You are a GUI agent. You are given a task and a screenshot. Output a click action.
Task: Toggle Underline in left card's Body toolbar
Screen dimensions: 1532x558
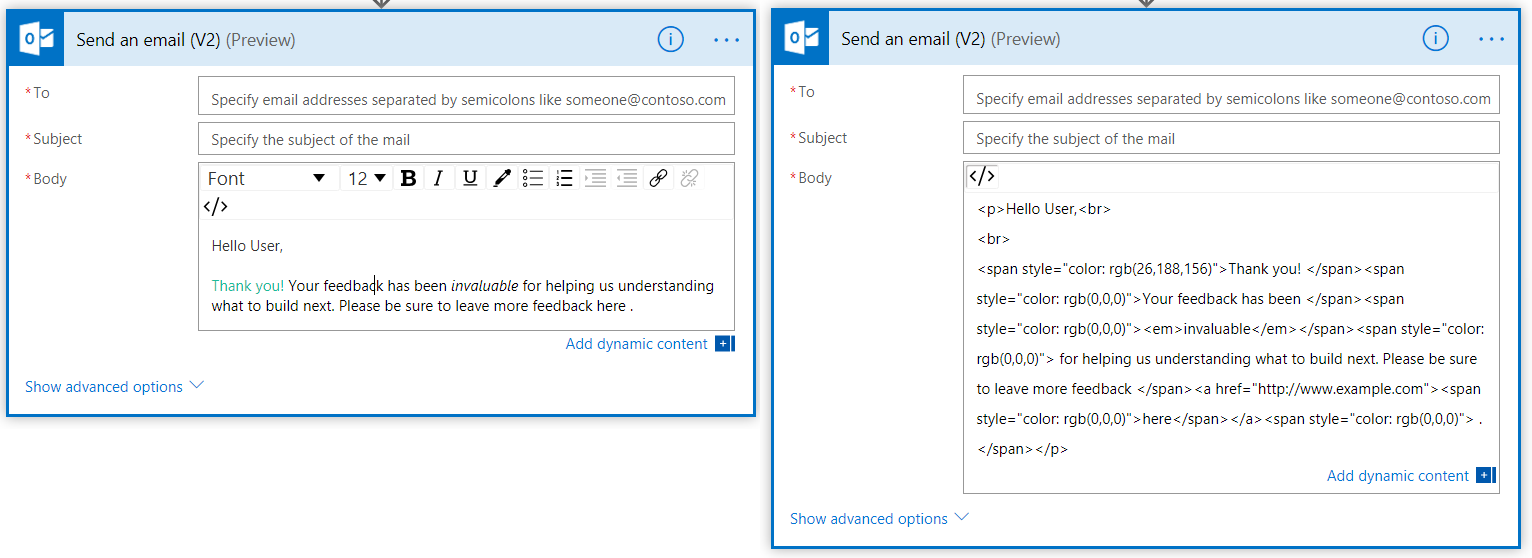coord(470,178)
